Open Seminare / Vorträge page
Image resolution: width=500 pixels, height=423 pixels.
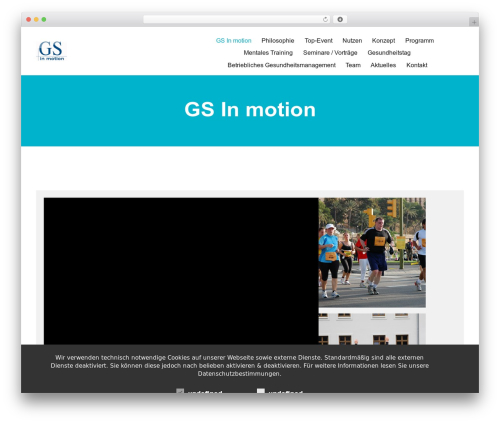[x=330, y=53]
